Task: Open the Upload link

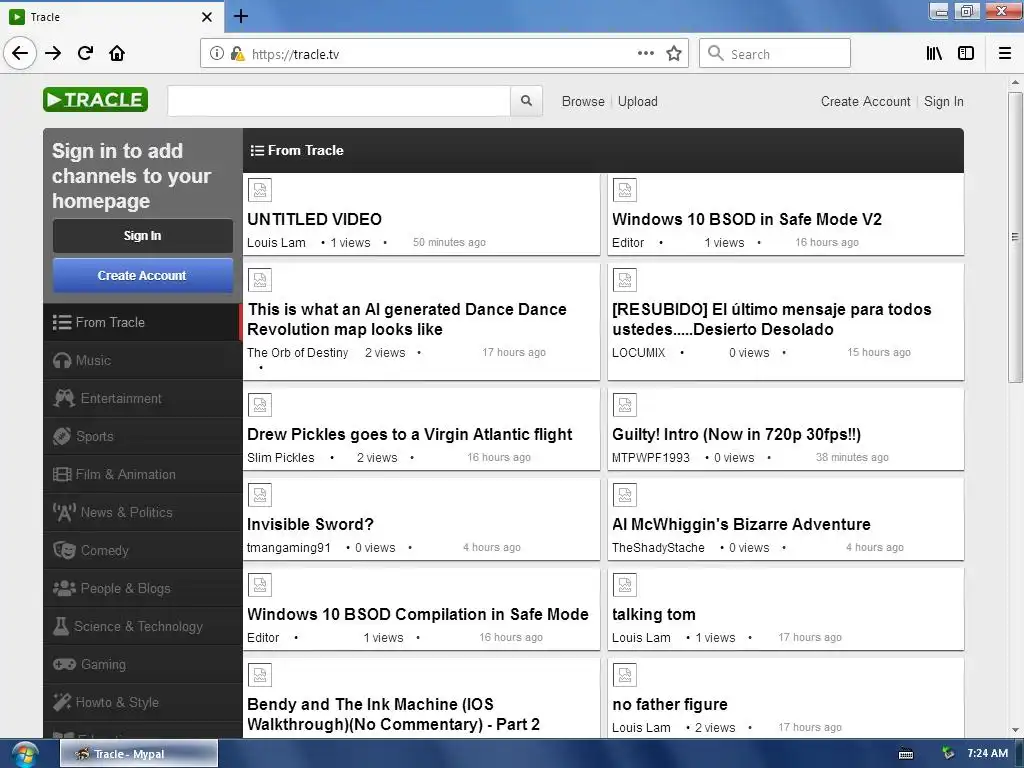Action: (x=637, y=101)
